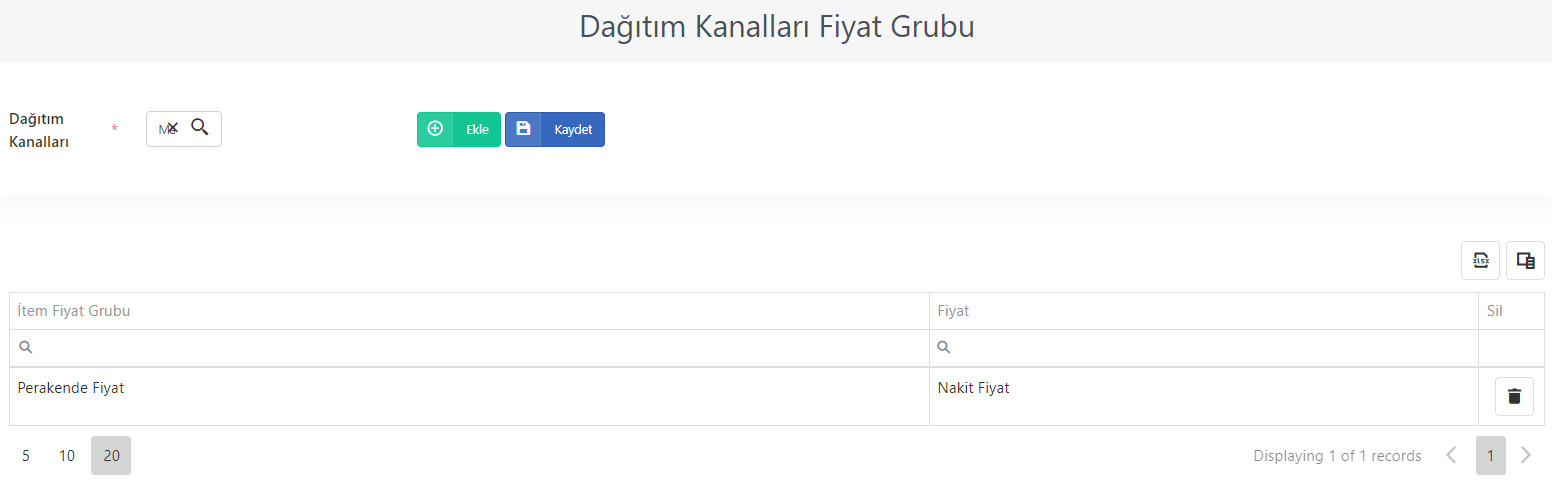Image resolution: width=1552 pixels, height=481 pixels.
Task: Set page size to 5
Action: click(x=26, y=456)
